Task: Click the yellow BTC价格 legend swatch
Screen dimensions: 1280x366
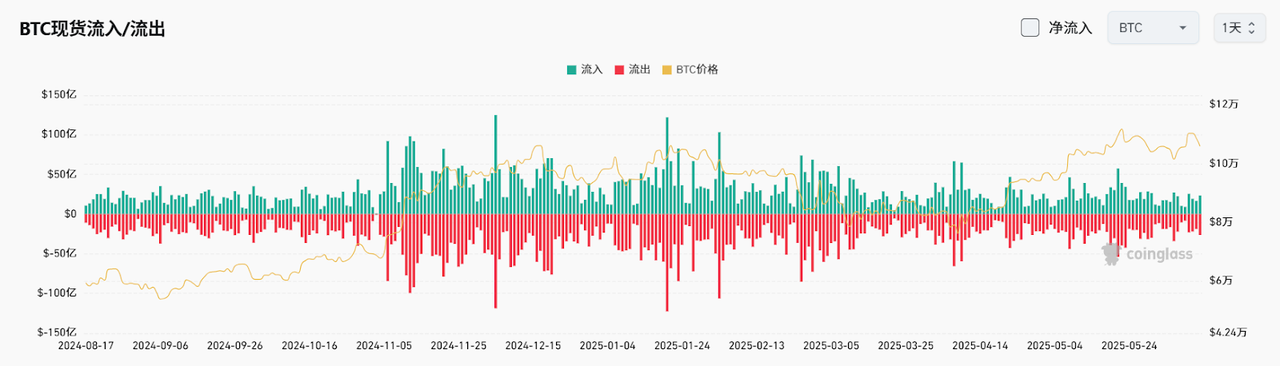Action: coord(666,70)
